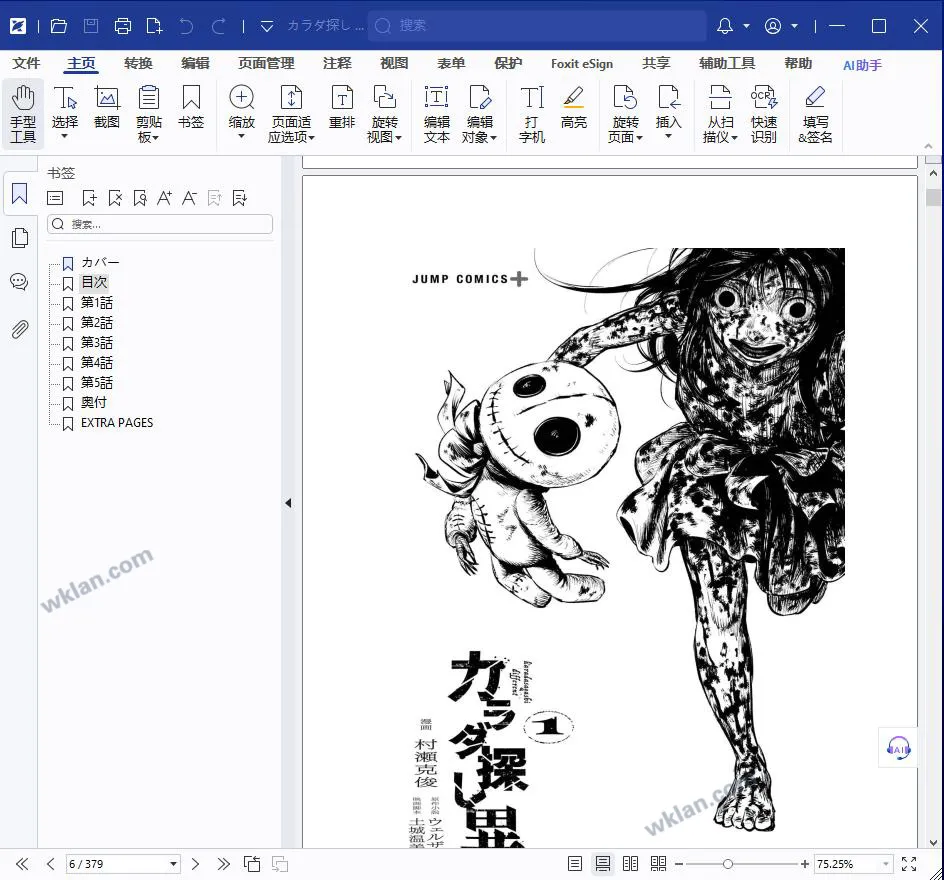
Task: Go to the next page
Action: [x=195, y=864]
